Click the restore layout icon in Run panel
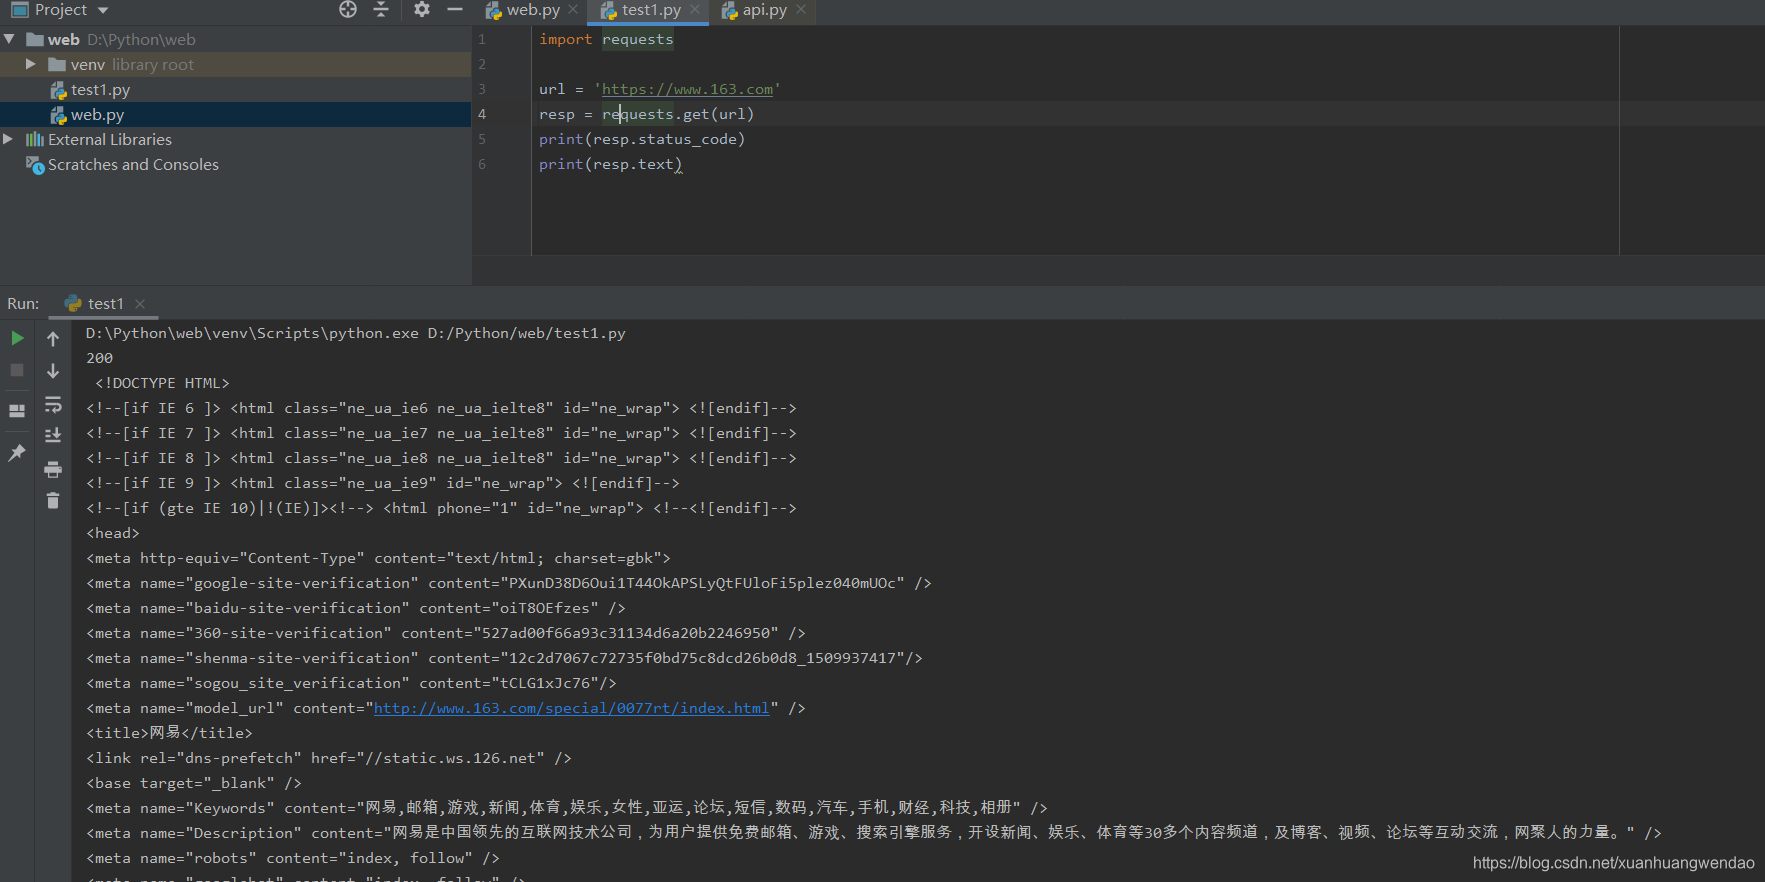 click(17, 411)
